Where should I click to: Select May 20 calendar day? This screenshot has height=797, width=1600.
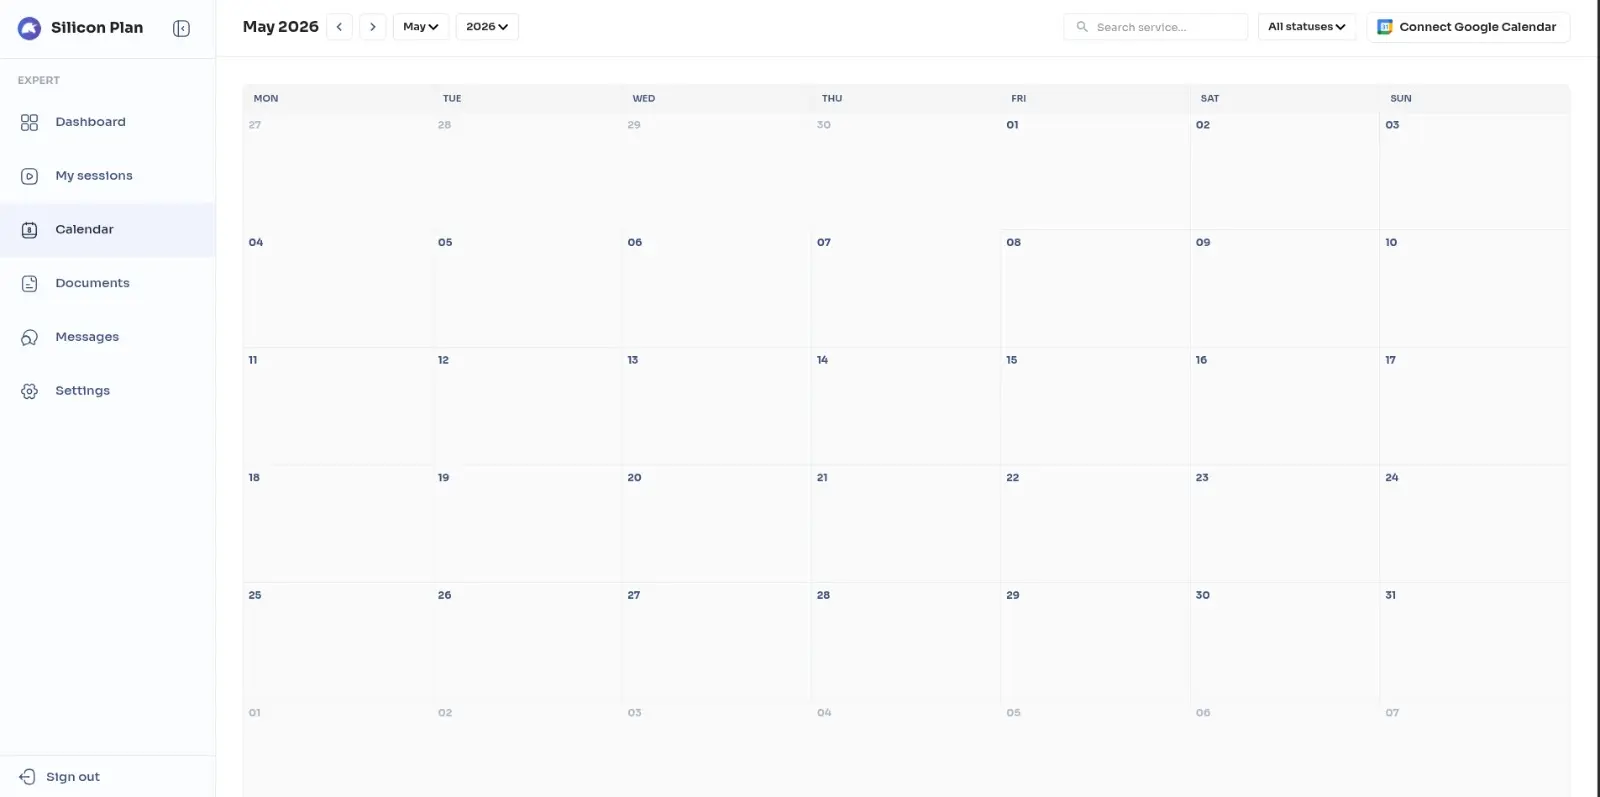[x=716, y=524]
